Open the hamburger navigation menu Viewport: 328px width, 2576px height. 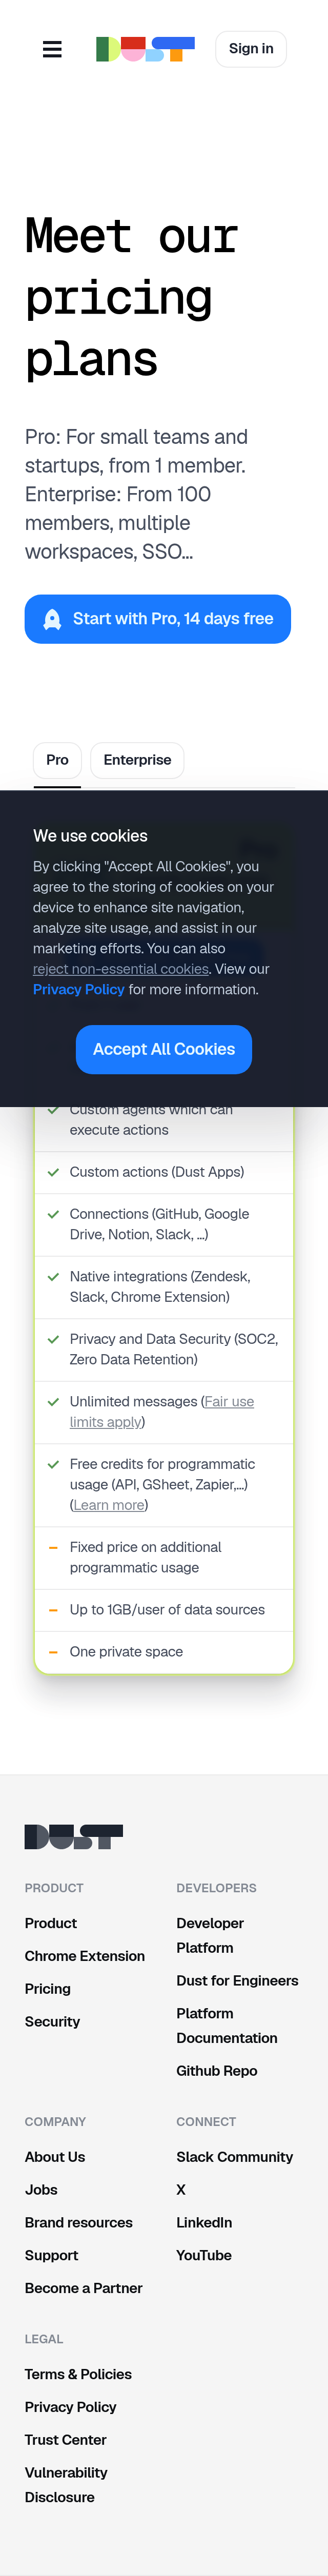click(x=52, y=49)
